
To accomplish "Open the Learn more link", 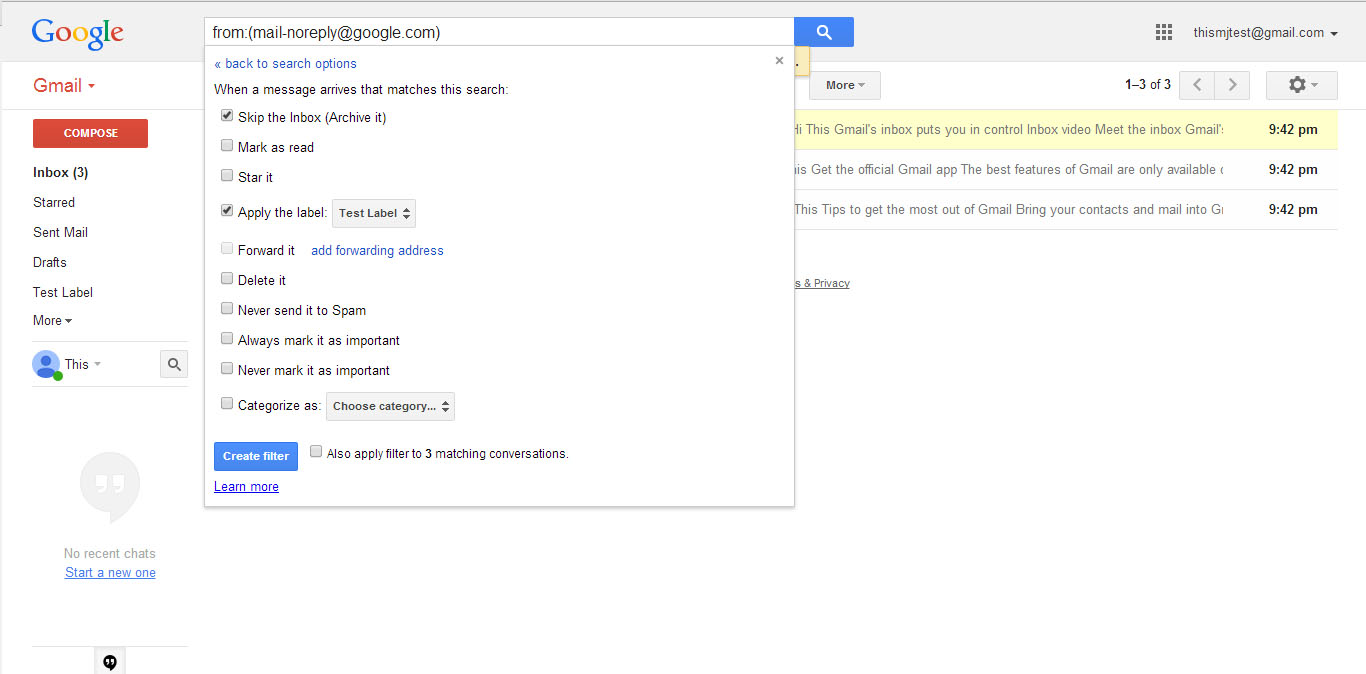I will click(x=246, y=486).
